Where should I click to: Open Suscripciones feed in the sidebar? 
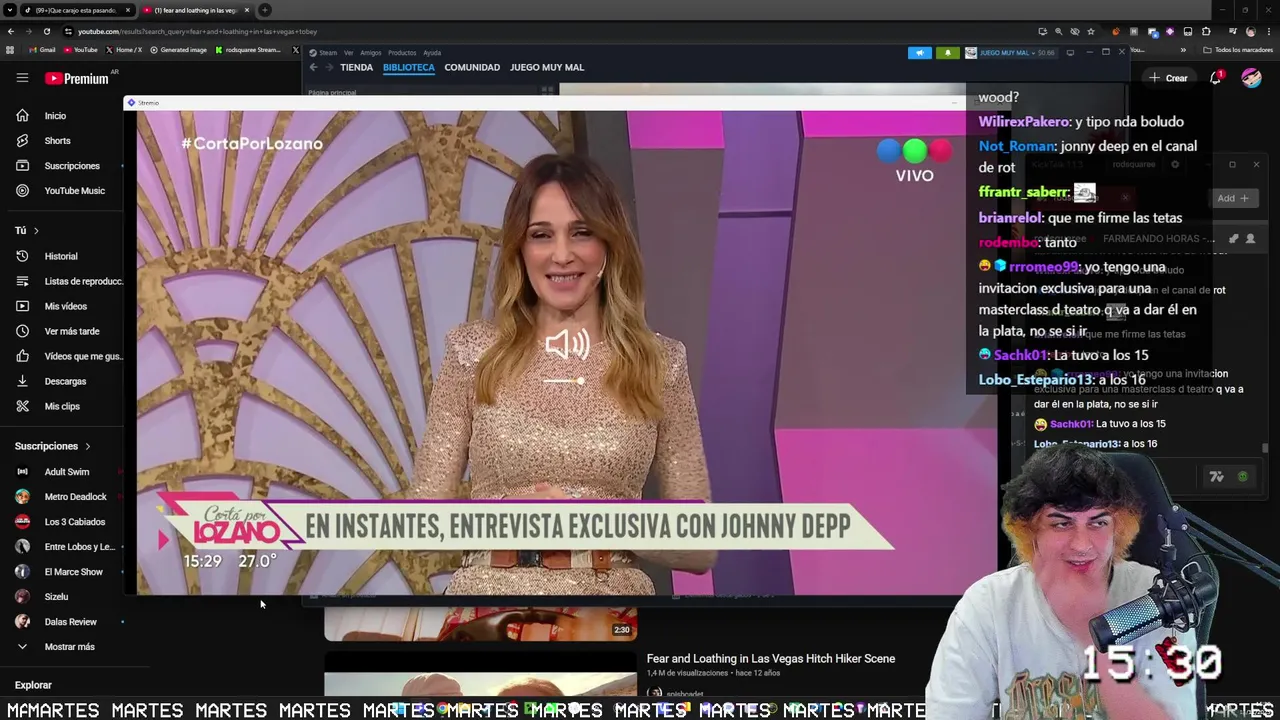click(72, 166)
